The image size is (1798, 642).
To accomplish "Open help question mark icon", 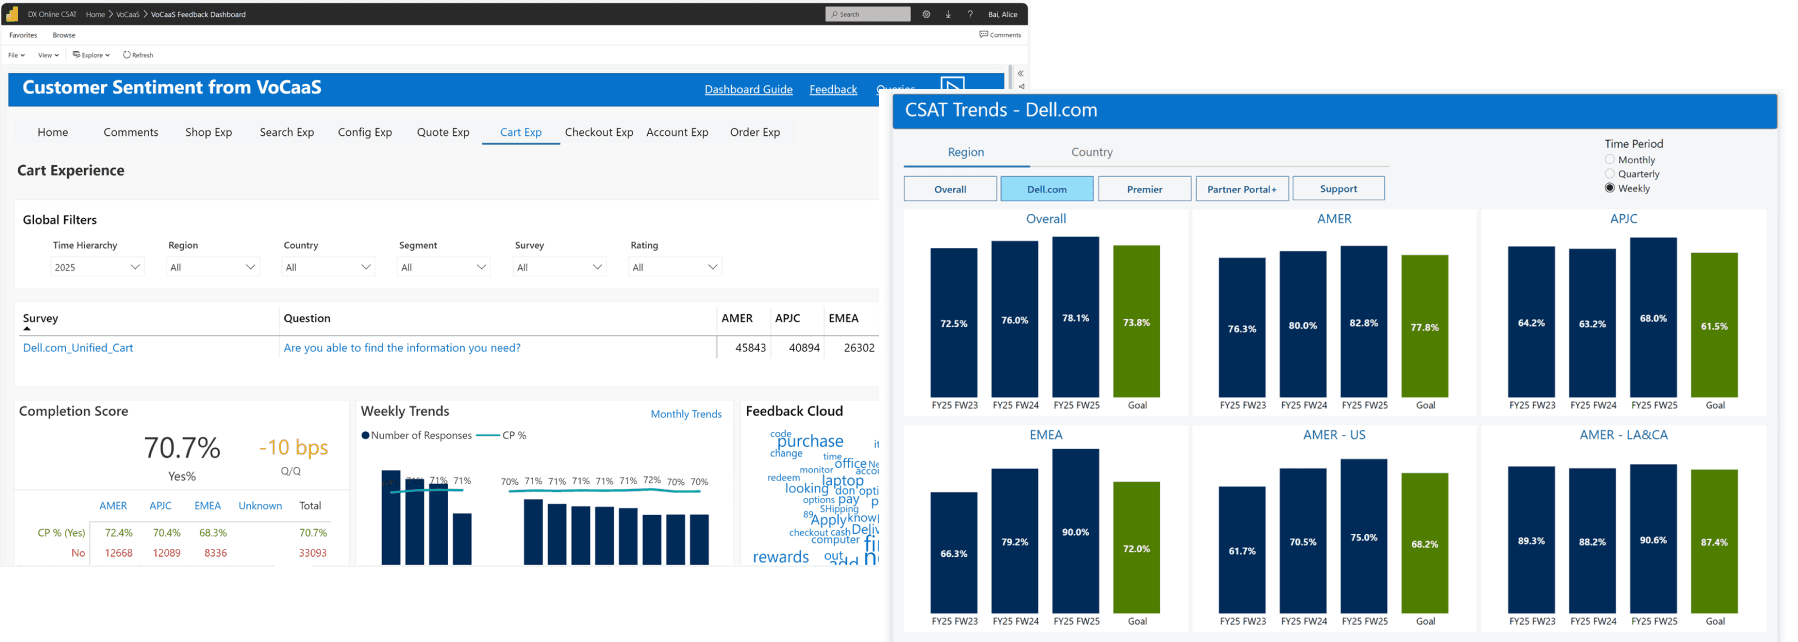I will 970,14.
